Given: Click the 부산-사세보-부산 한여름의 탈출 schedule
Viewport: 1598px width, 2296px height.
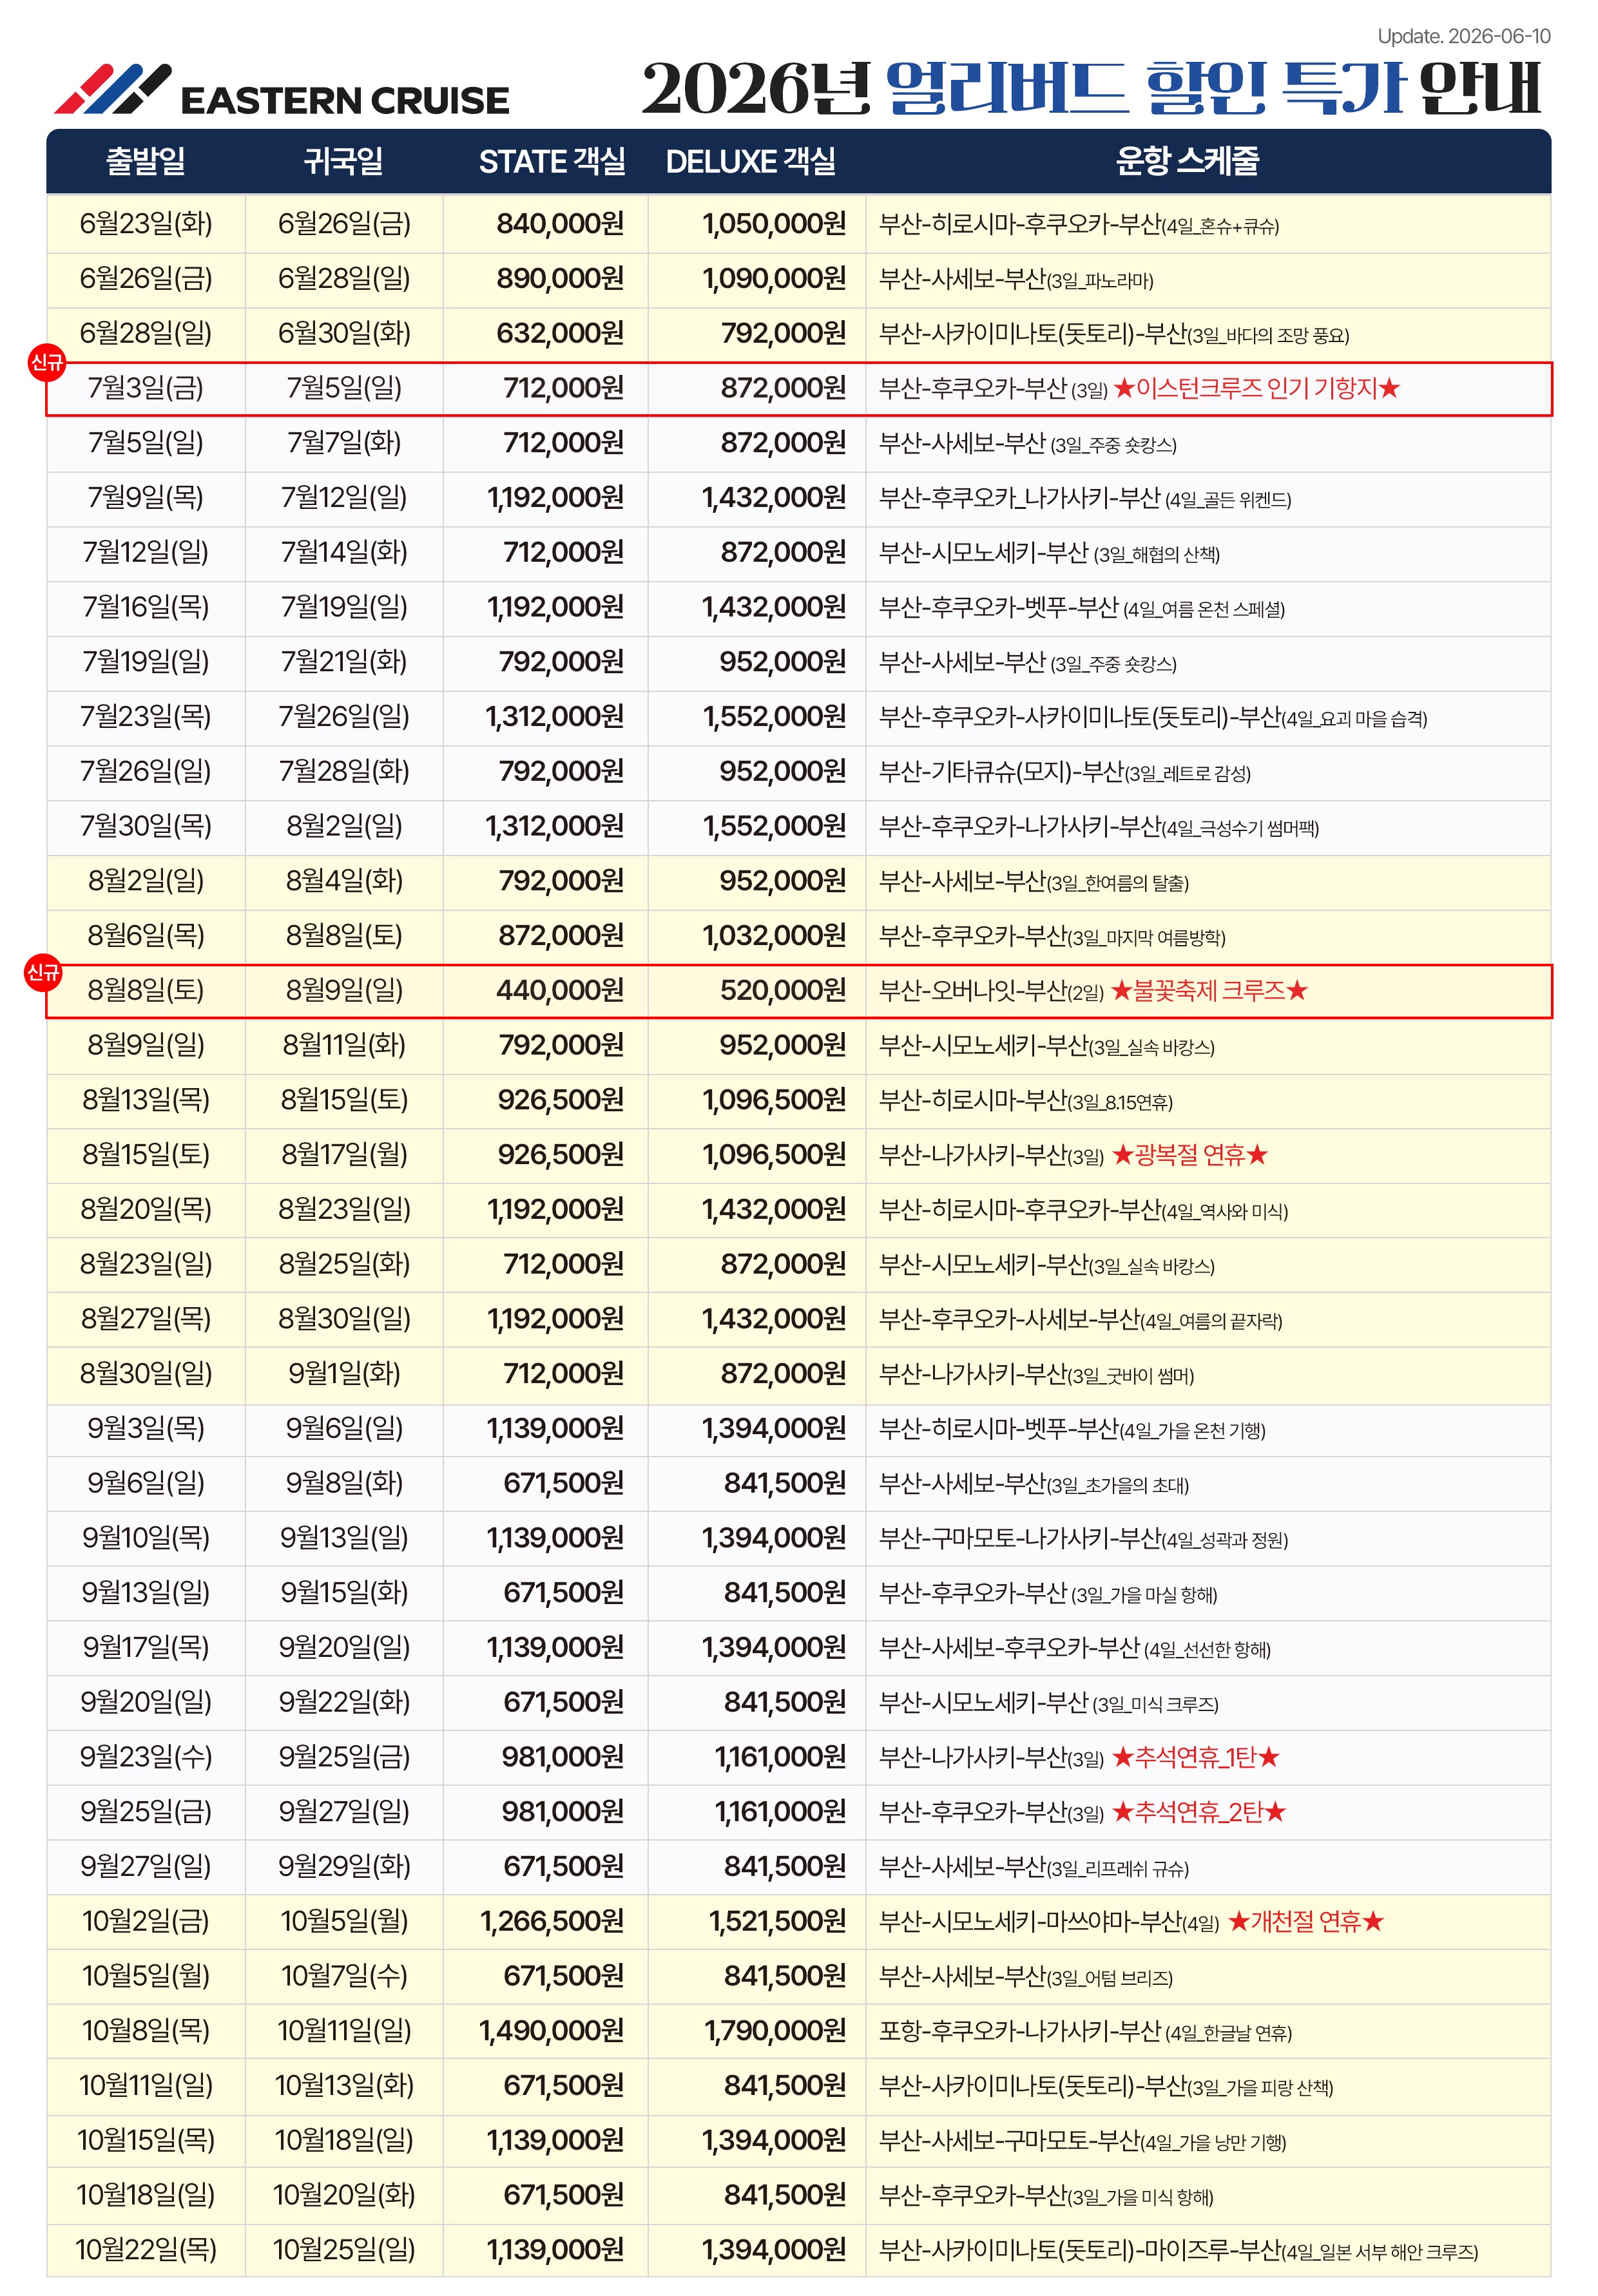Looking at the screenshot, I should 1034,882.
